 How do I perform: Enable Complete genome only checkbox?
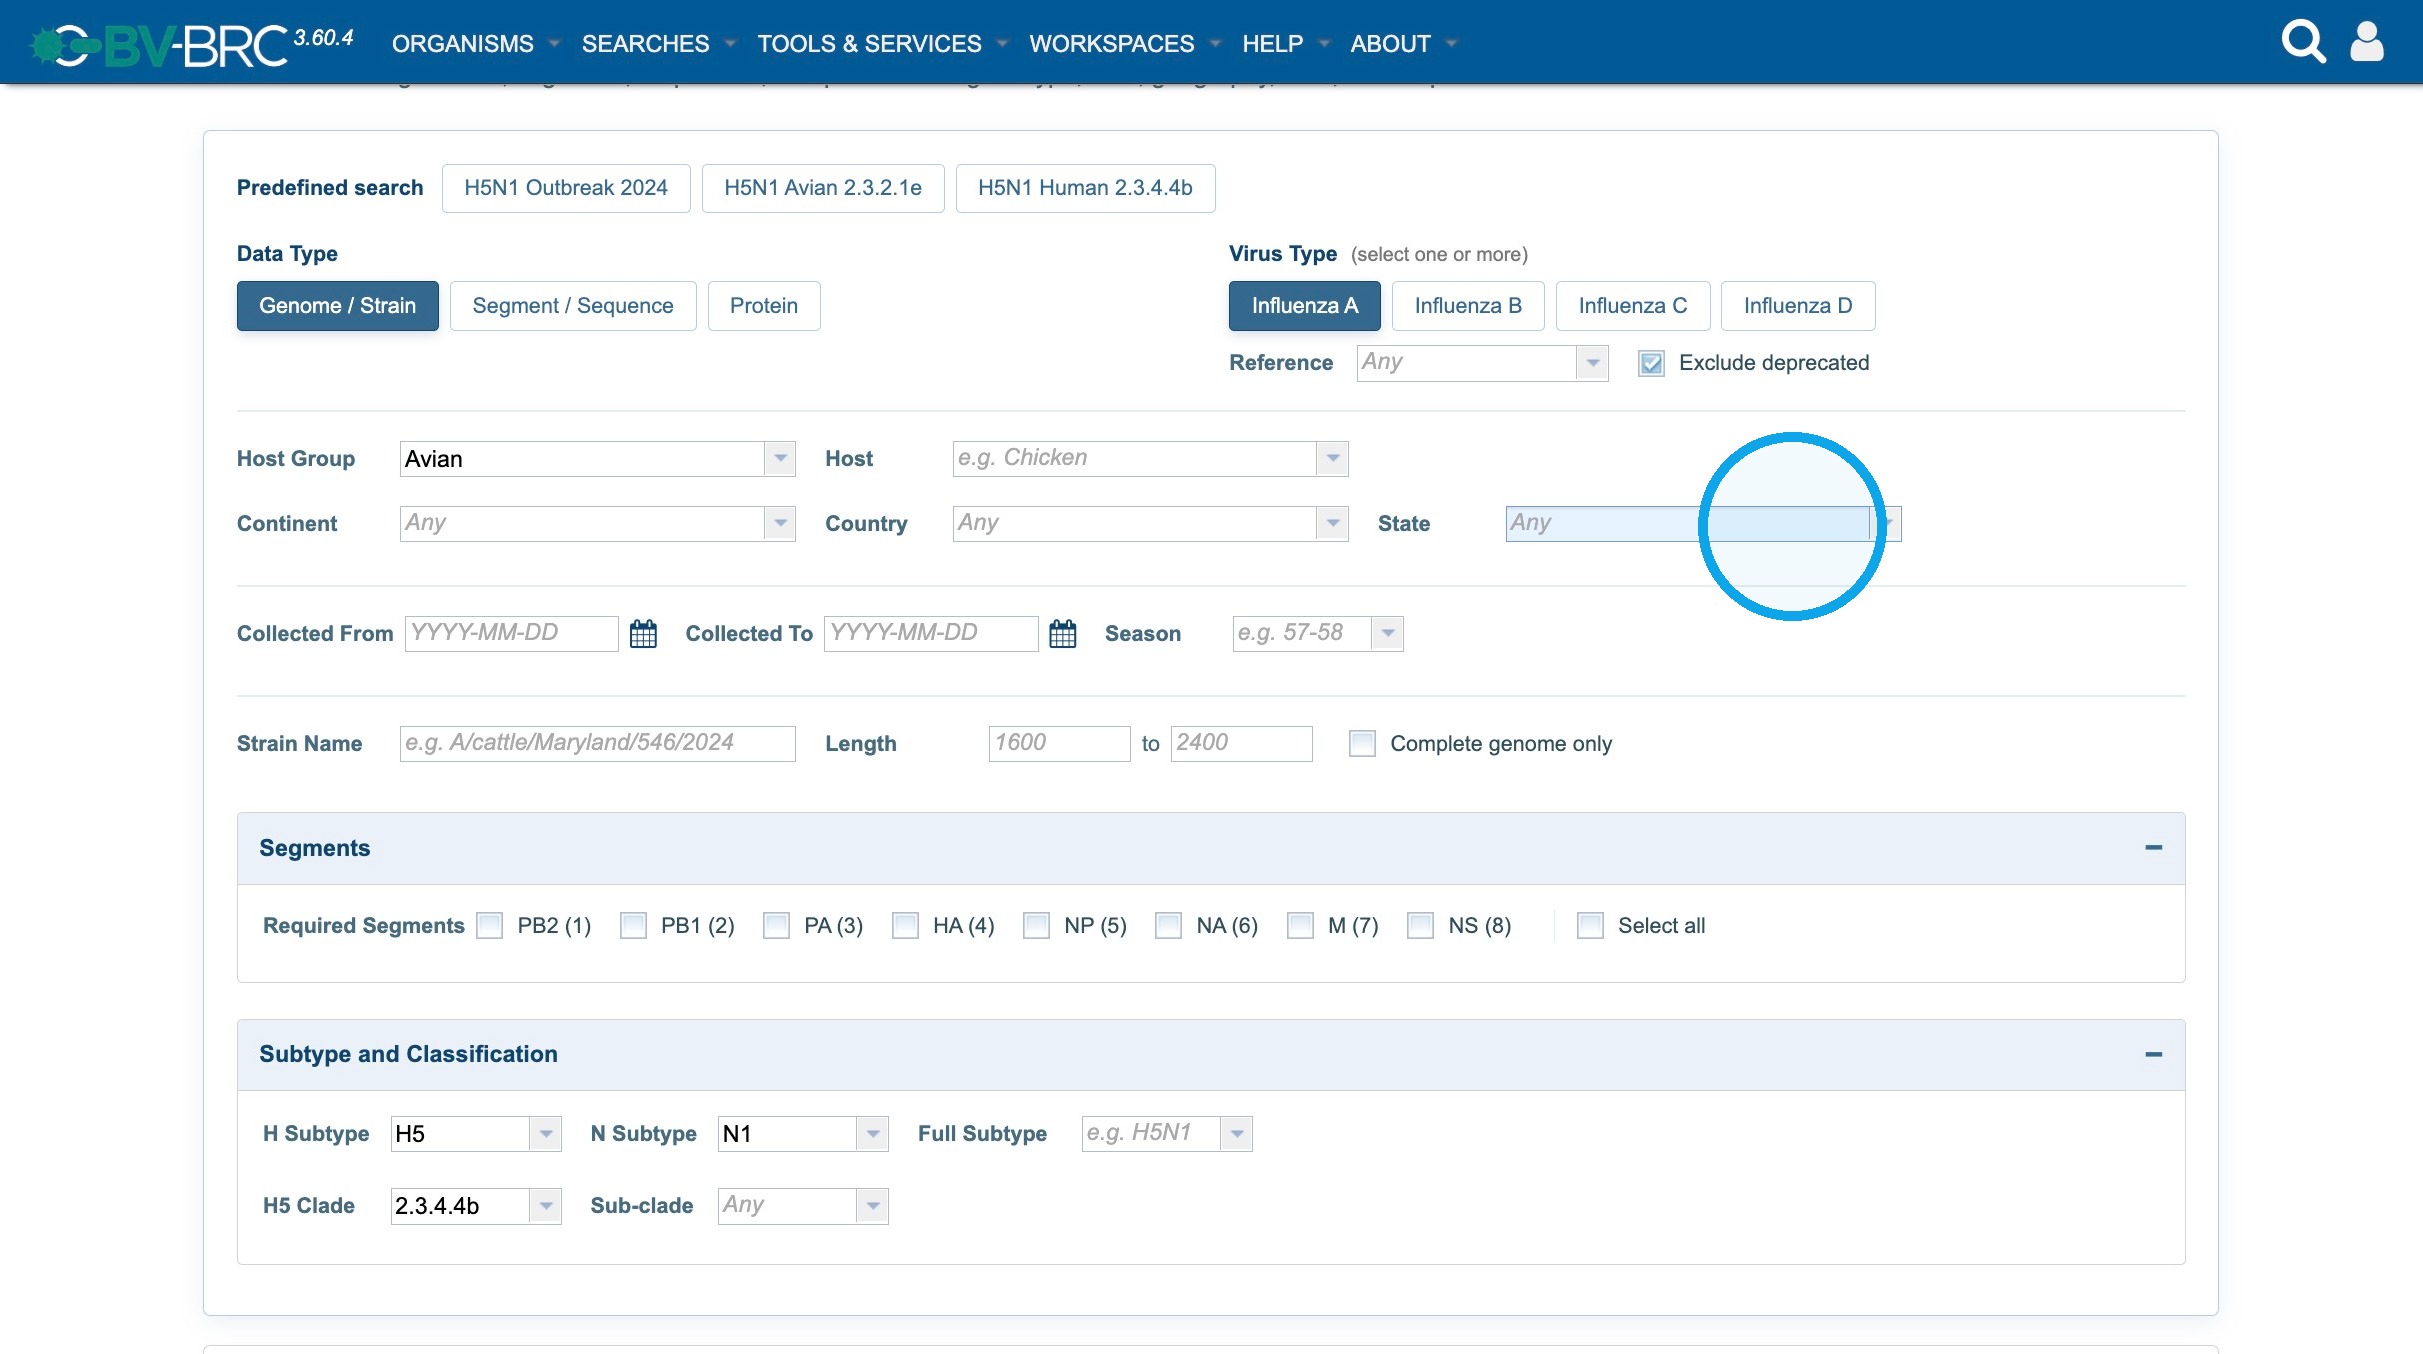[1362, 743]
